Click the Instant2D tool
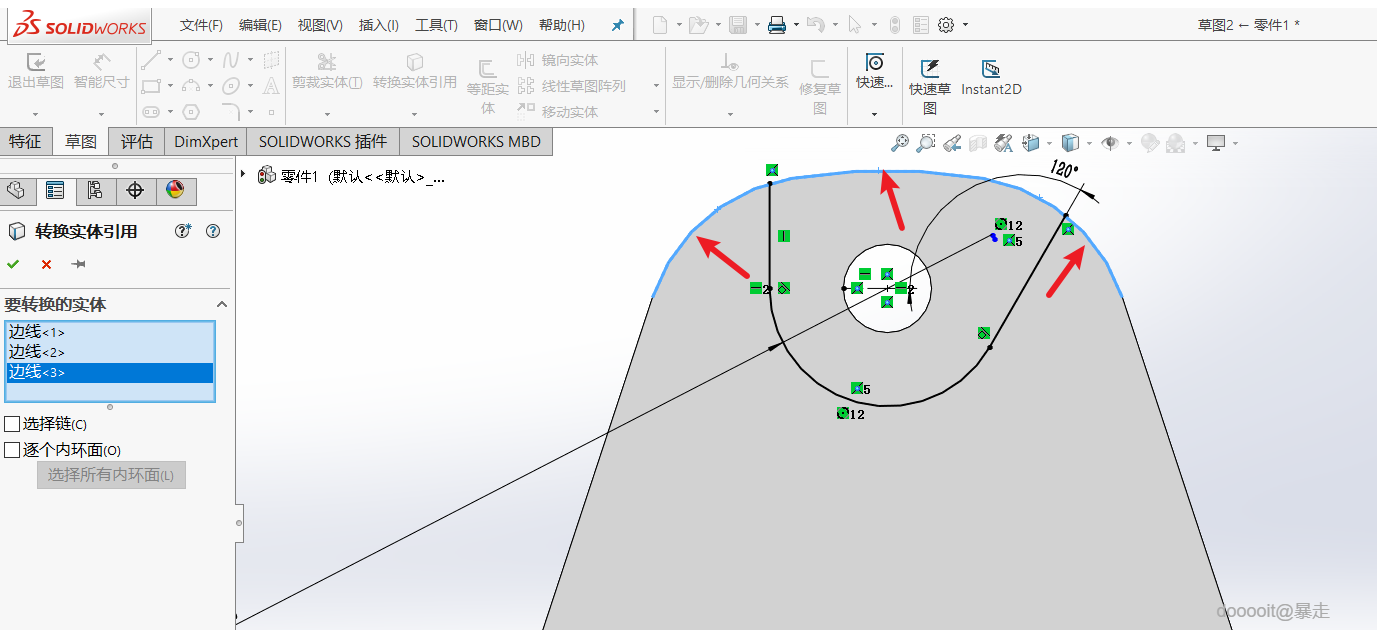The height and width of the screenshot is (630, 1377). pyautogui.click(x=991, y=77)
